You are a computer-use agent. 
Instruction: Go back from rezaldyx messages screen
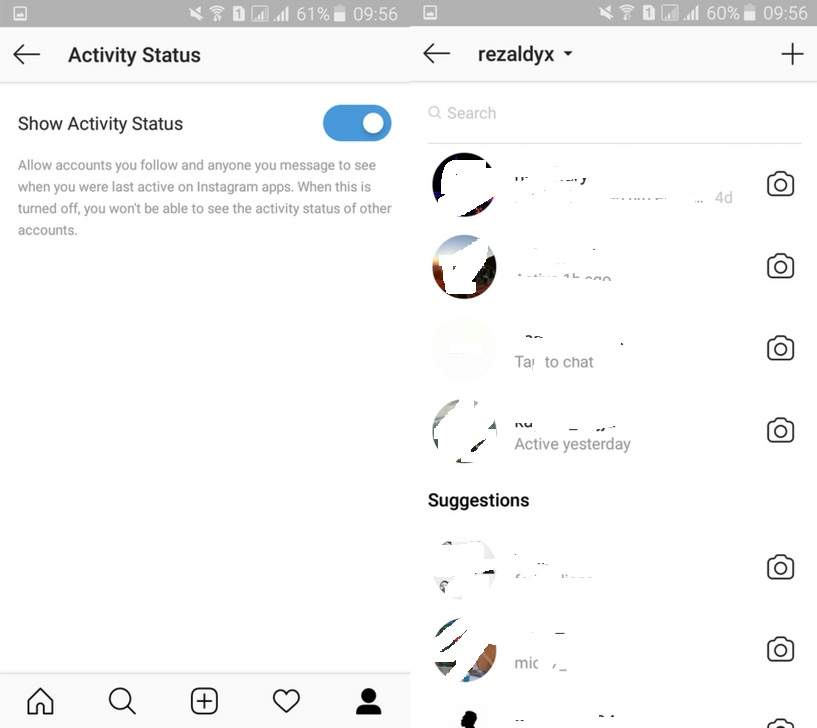coord(437,53)
